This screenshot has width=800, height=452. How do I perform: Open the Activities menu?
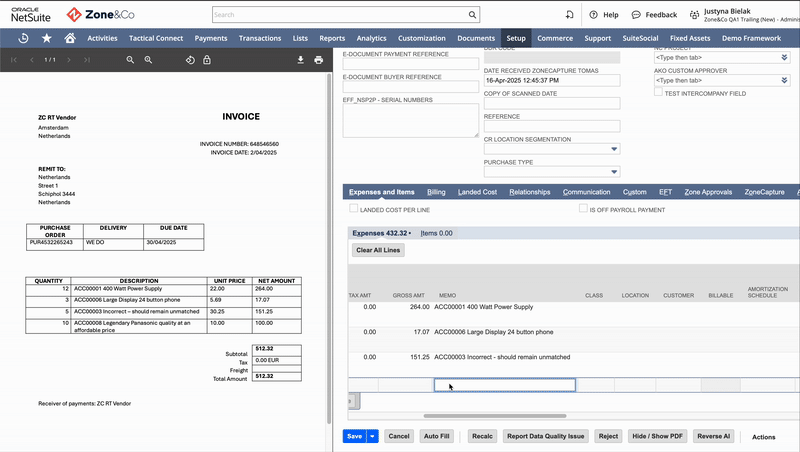(102, 38)
